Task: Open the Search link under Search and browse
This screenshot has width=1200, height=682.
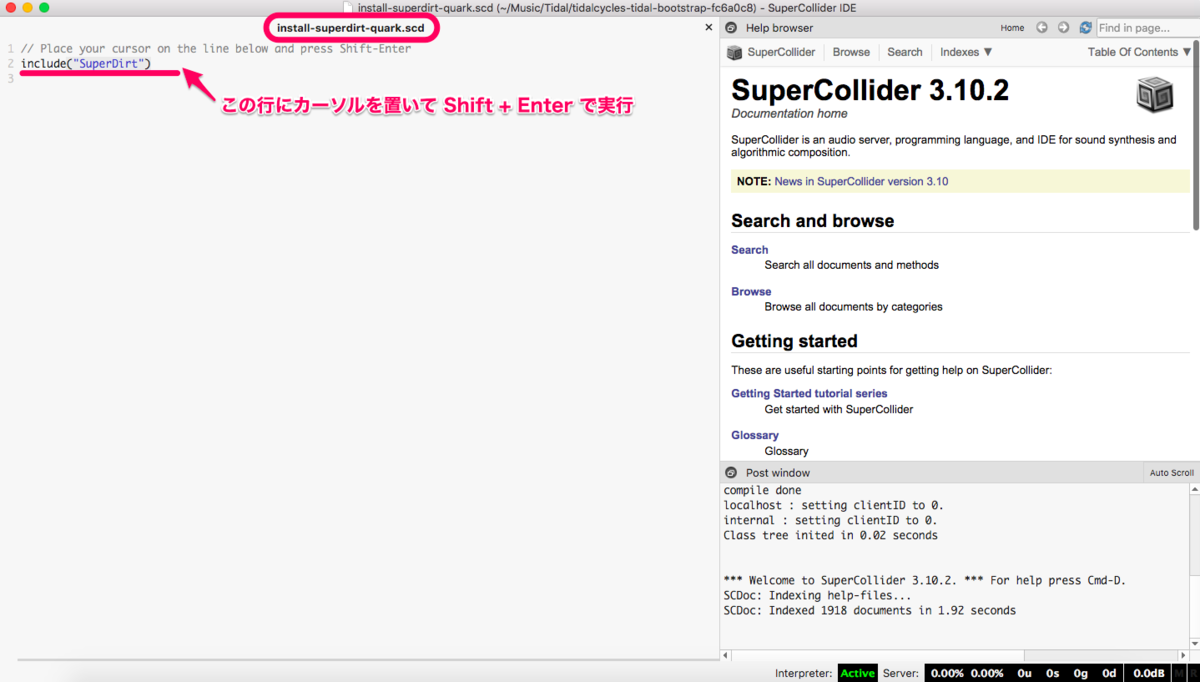Action: point(750,250)
